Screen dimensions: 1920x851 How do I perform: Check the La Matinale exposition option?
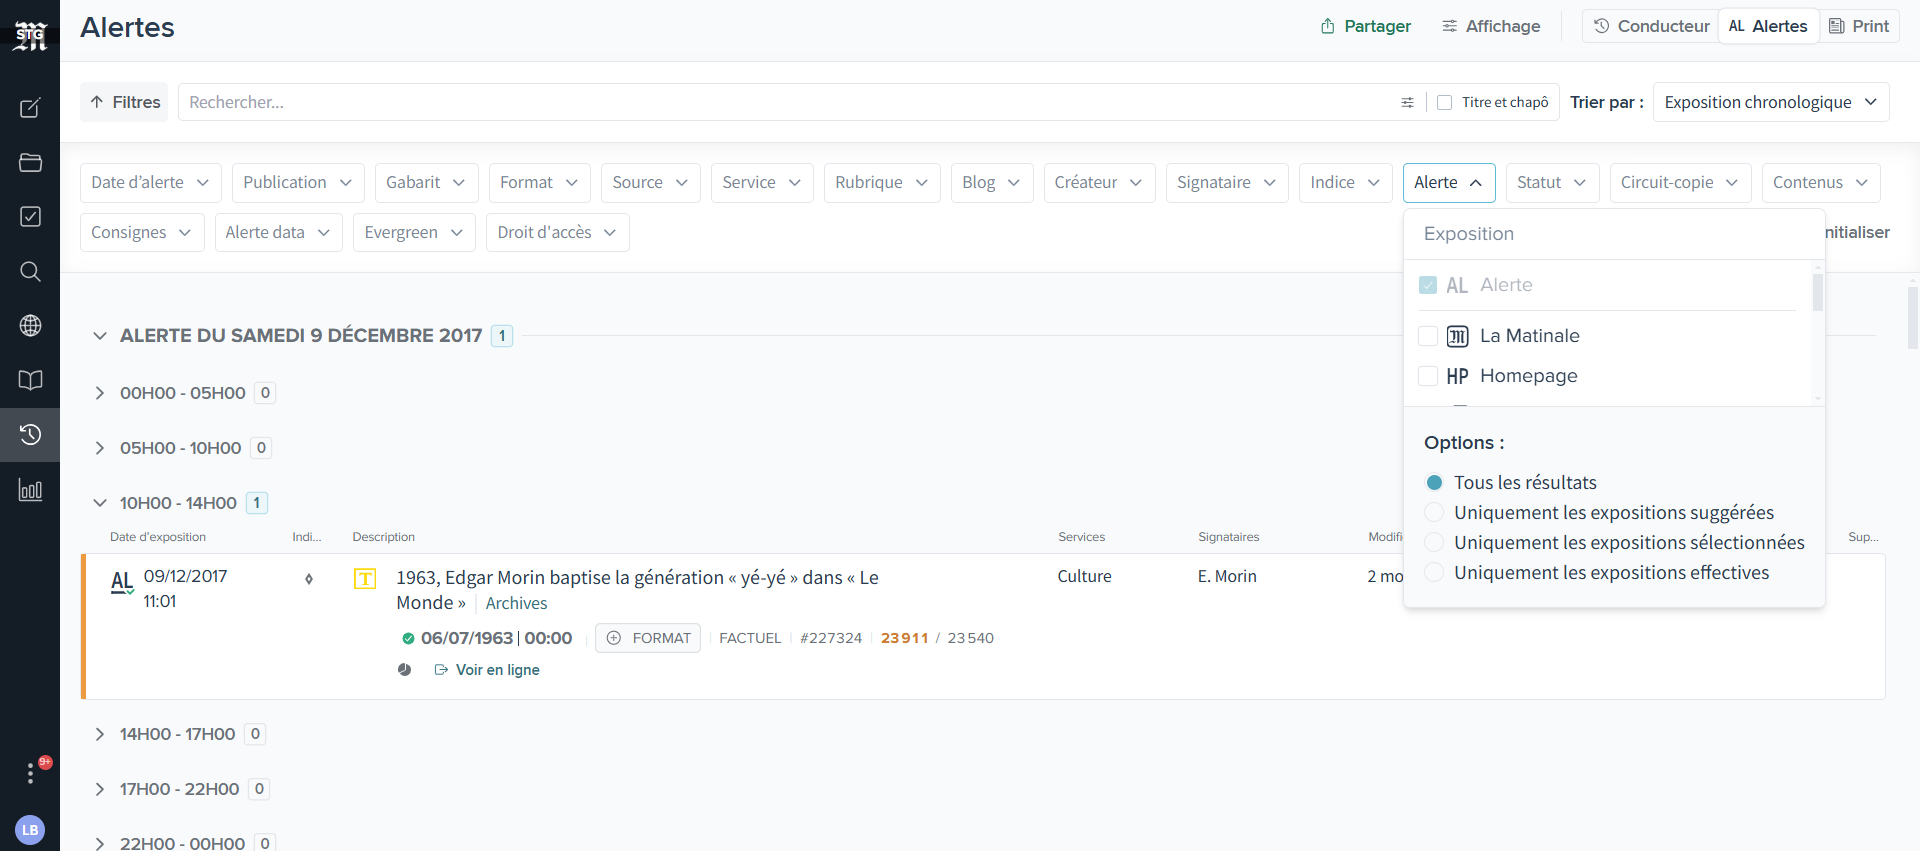click(x=1428, y=336)
